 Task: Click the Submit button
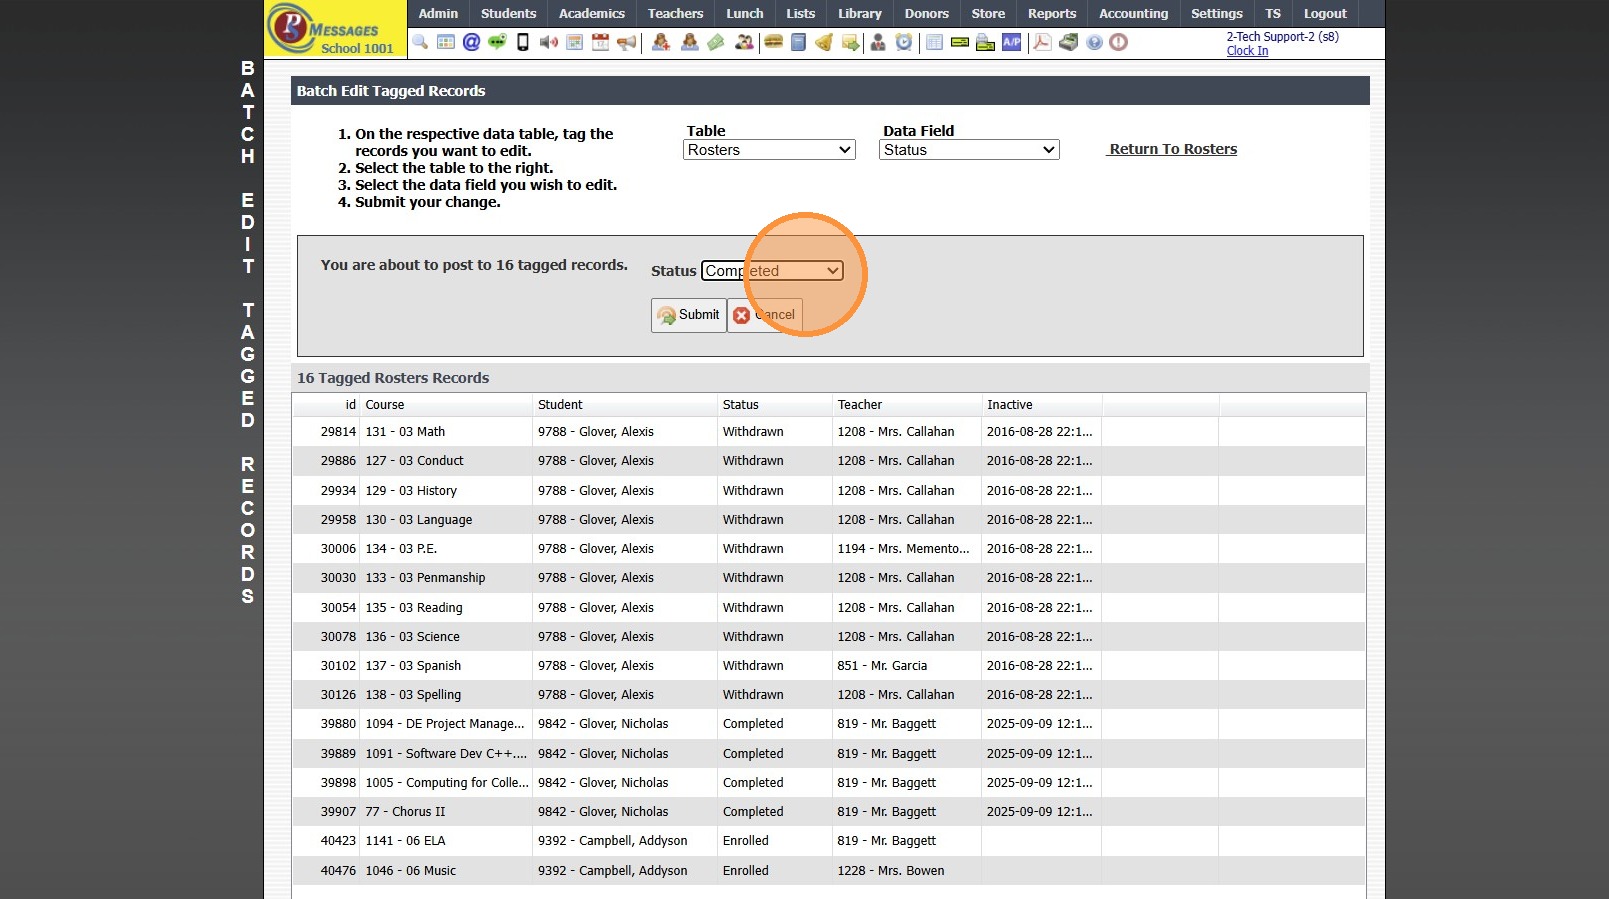tap(688, 315)
